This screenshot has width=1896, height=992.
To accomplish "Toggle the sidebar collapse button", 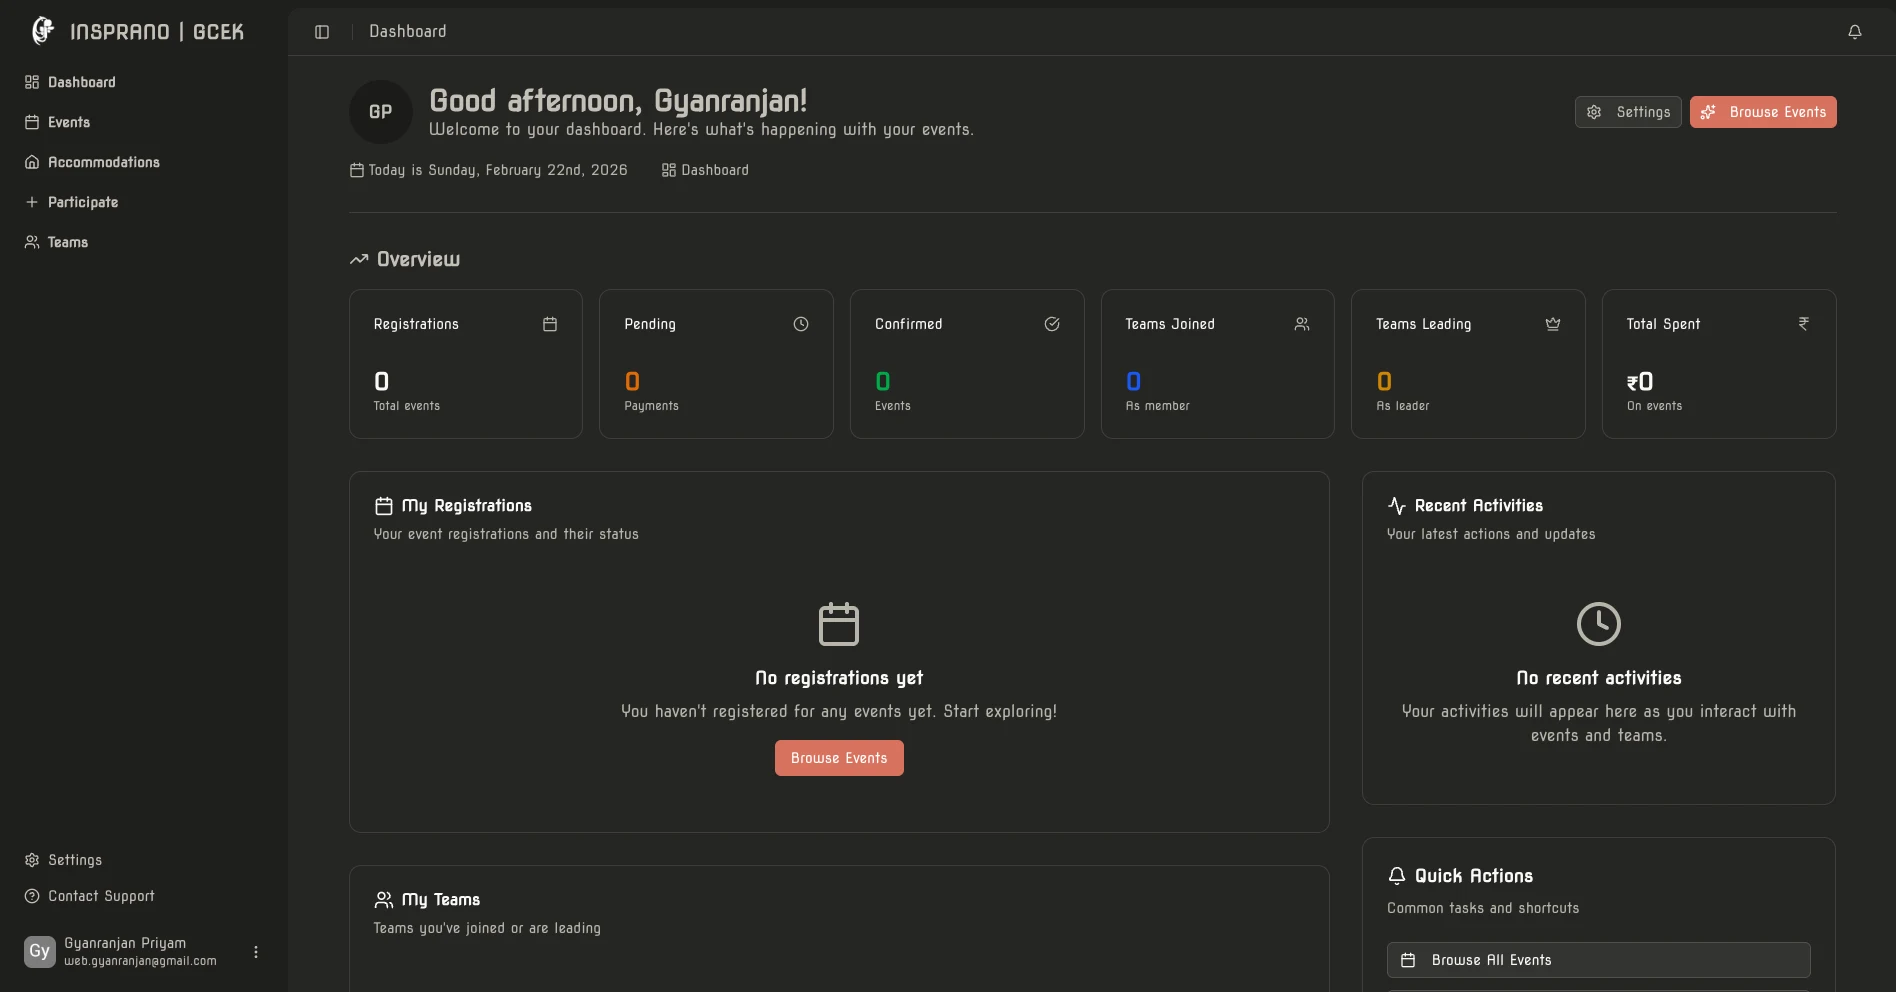I will [321, 31].
